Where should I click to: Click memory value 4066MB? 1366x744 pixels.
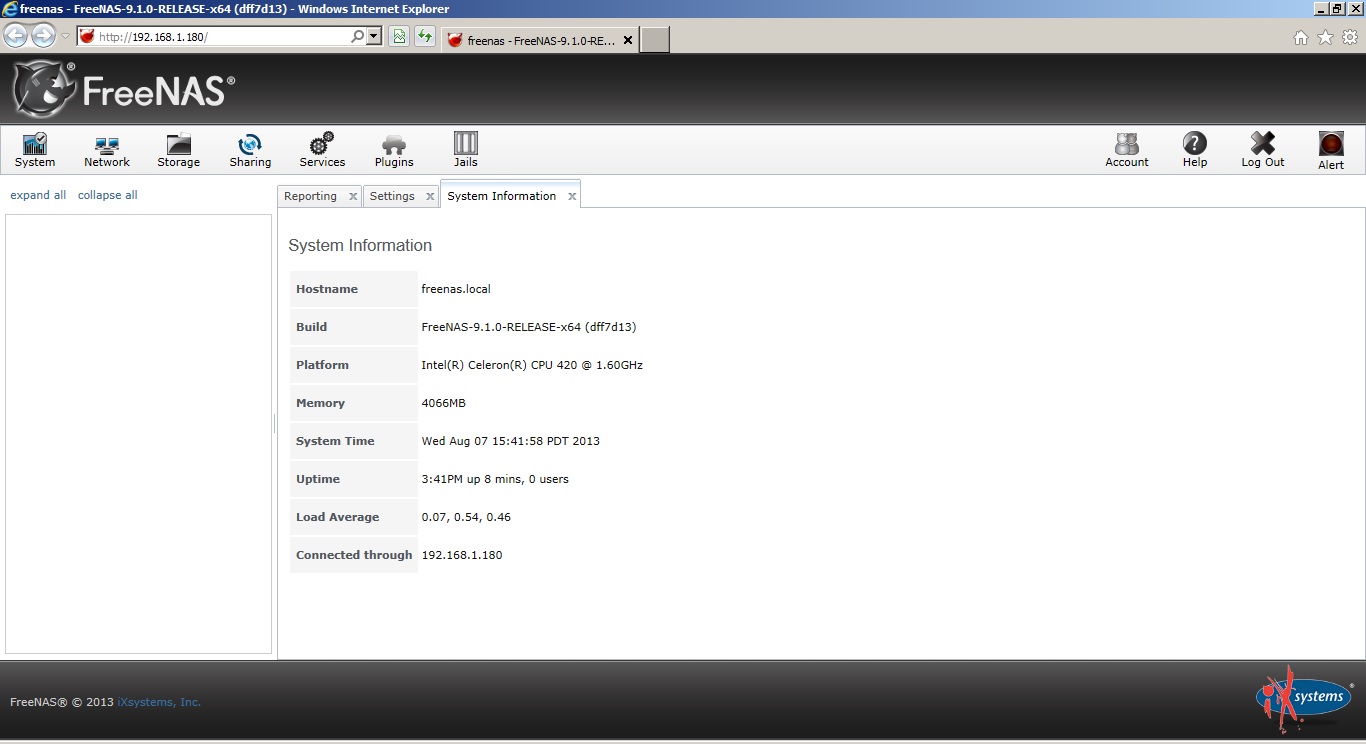tap(444, 403)
